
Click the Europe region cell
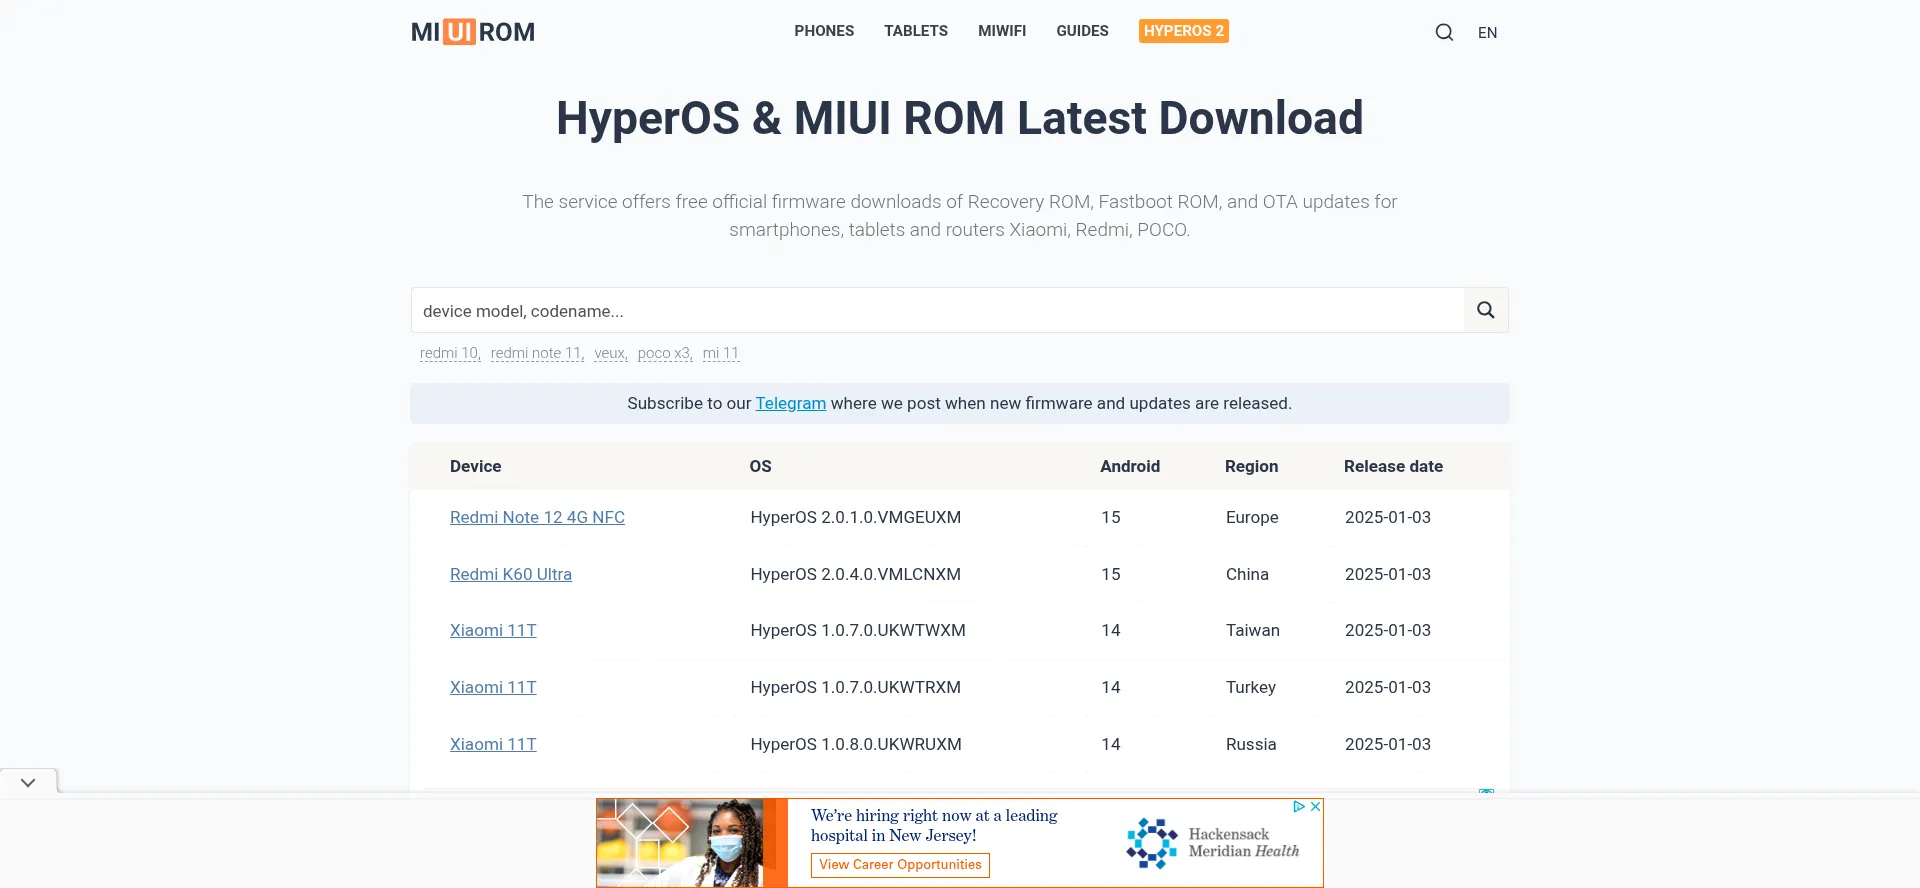tap(1252, 517)
